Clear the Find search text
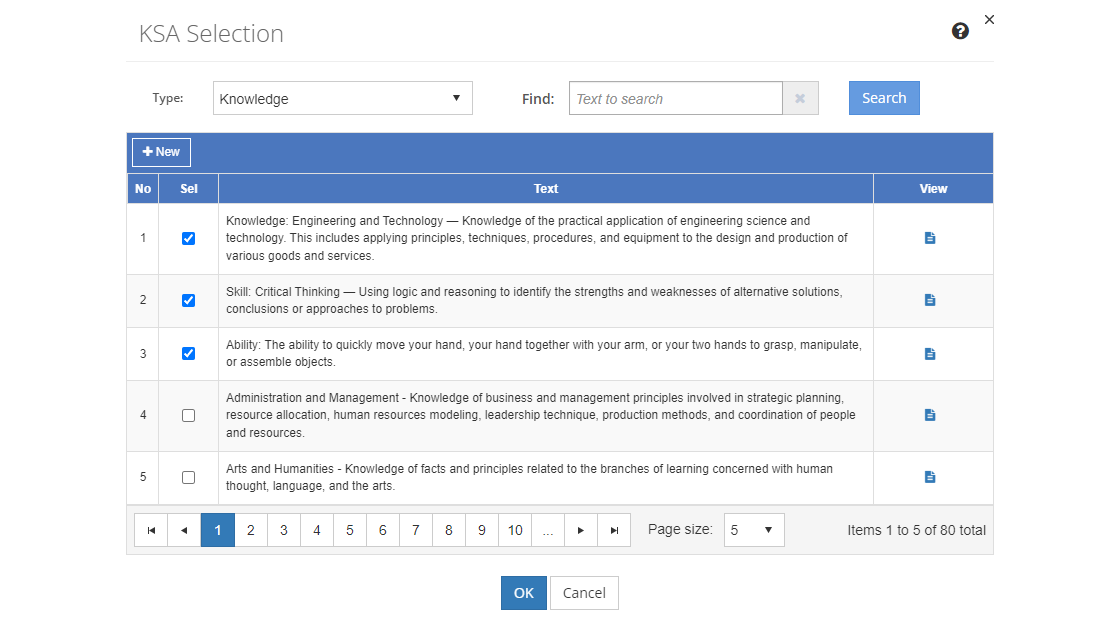 [800, 99]
